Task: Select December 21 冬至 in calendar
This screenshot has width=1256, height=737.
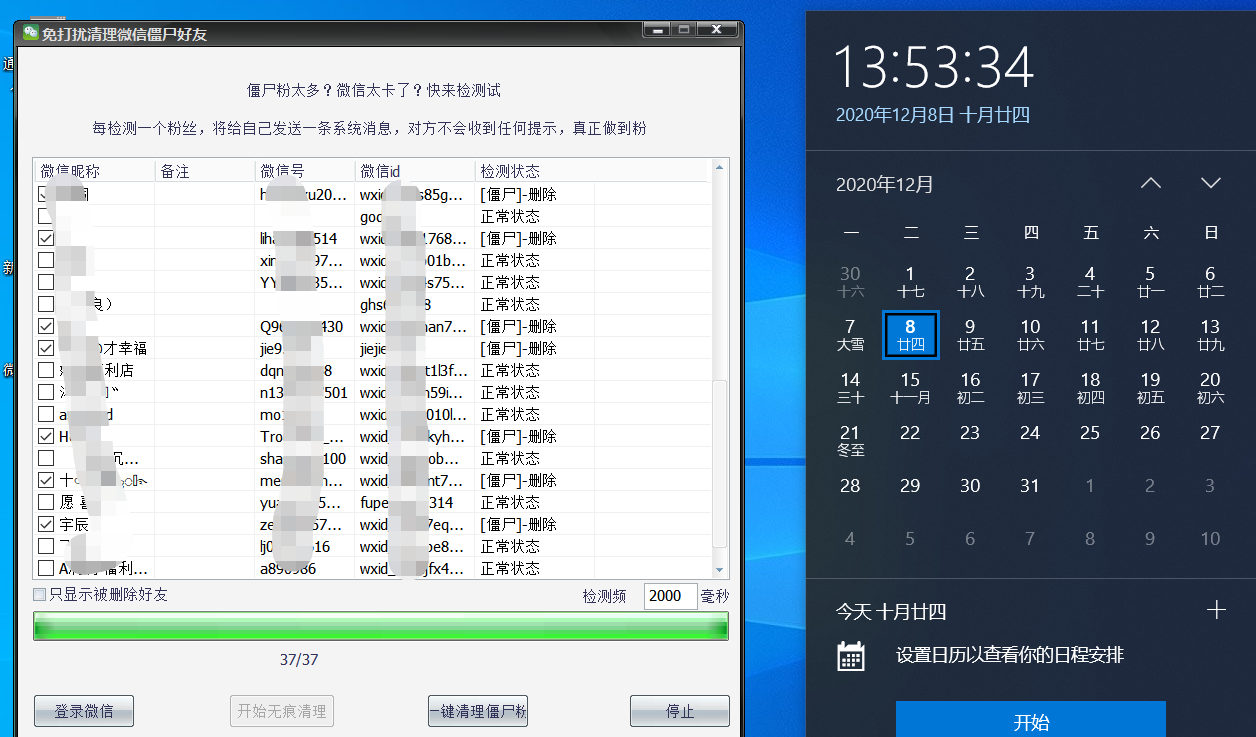Action: coord(851,440)
